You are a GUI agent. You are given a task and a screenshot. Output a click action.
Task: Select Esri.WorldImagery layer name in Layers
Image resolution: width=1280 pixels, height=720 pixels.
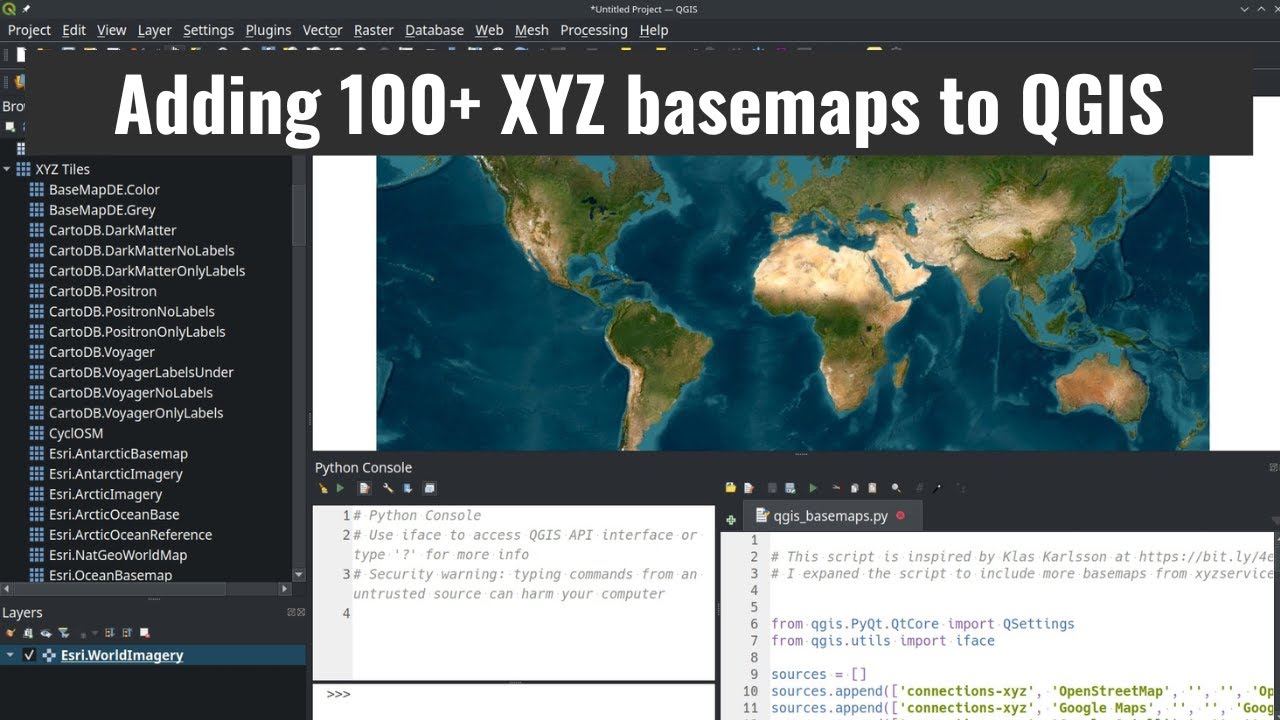click(122, 655)
